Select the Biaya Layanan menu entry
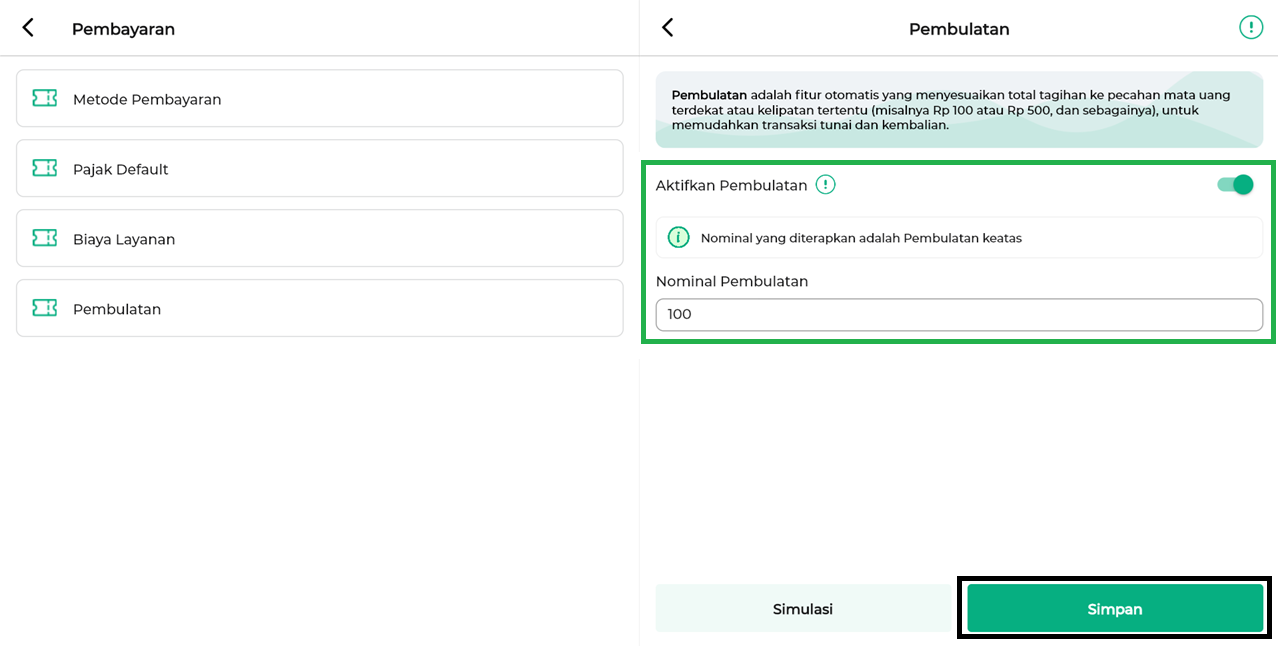This screenshot has width=1278, height=646. 320,239
